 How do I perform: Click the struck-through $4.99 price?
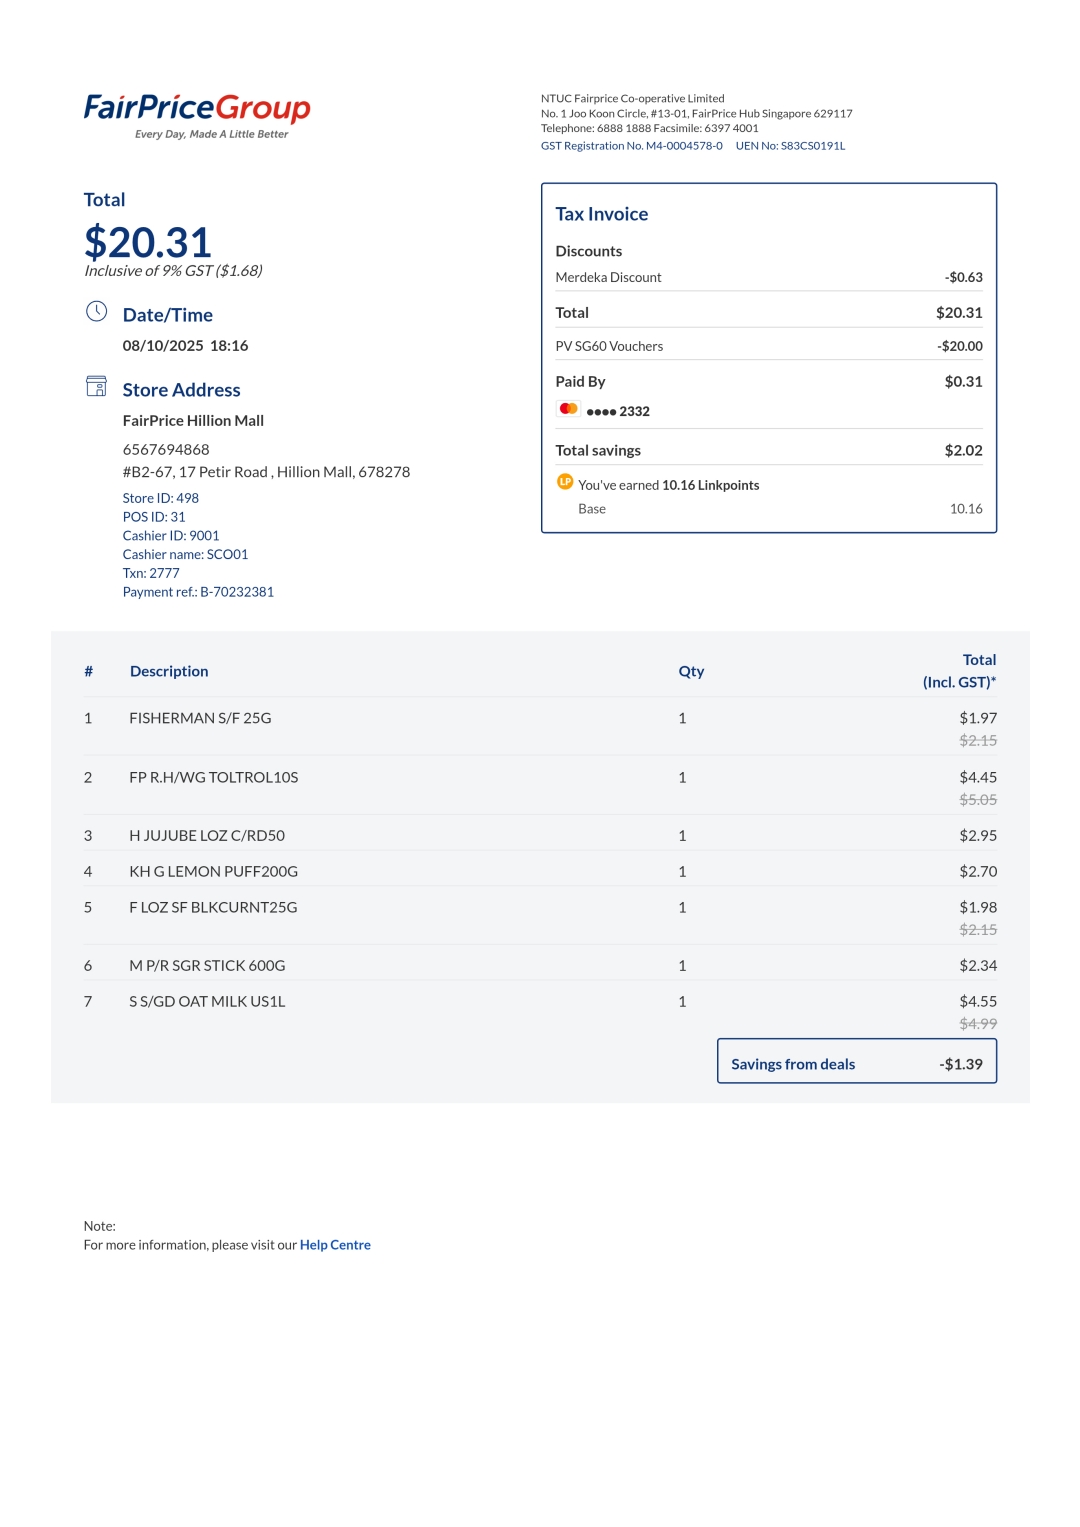click(x=978, y=1024)
